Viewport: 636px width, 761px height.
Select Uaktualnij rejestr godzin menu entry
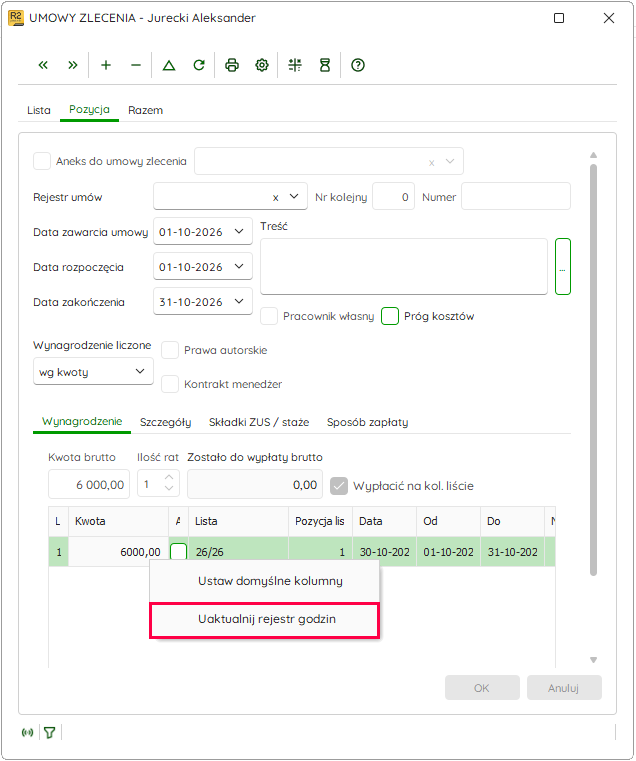point(265,620)
